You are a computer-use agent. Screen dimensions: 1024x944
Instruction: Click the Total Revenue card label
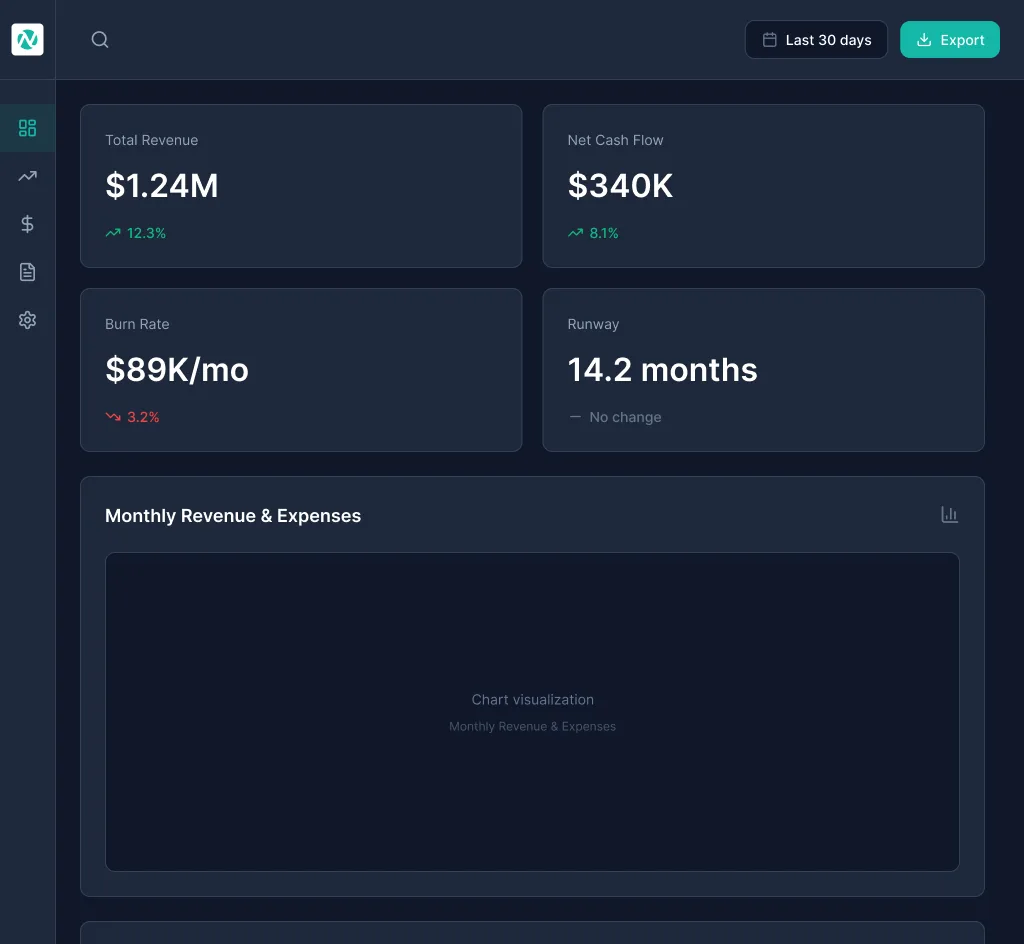click(x=152, y=140)
